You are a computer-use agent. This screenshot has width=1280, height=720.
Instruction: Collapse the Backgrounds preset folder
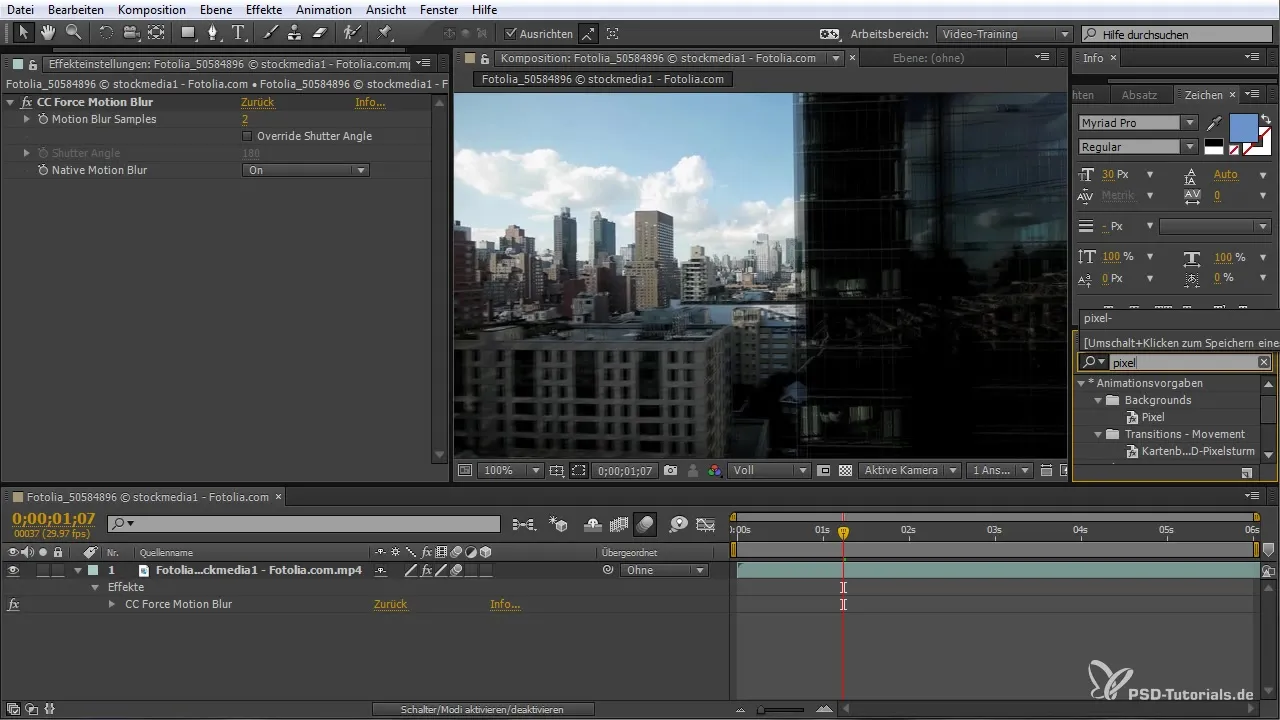tap(1098, 400)
